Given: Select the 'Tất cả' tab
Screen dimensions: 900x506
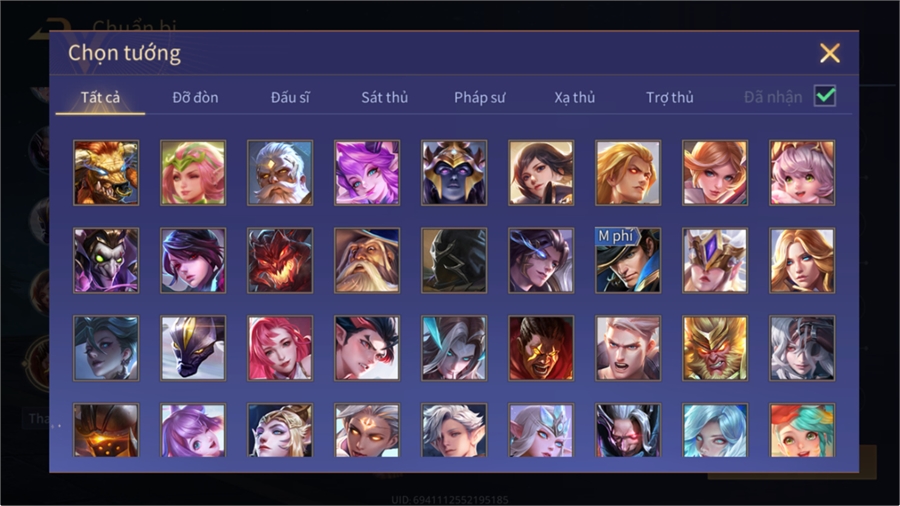Looking at the screenshot, I should 100,98.
